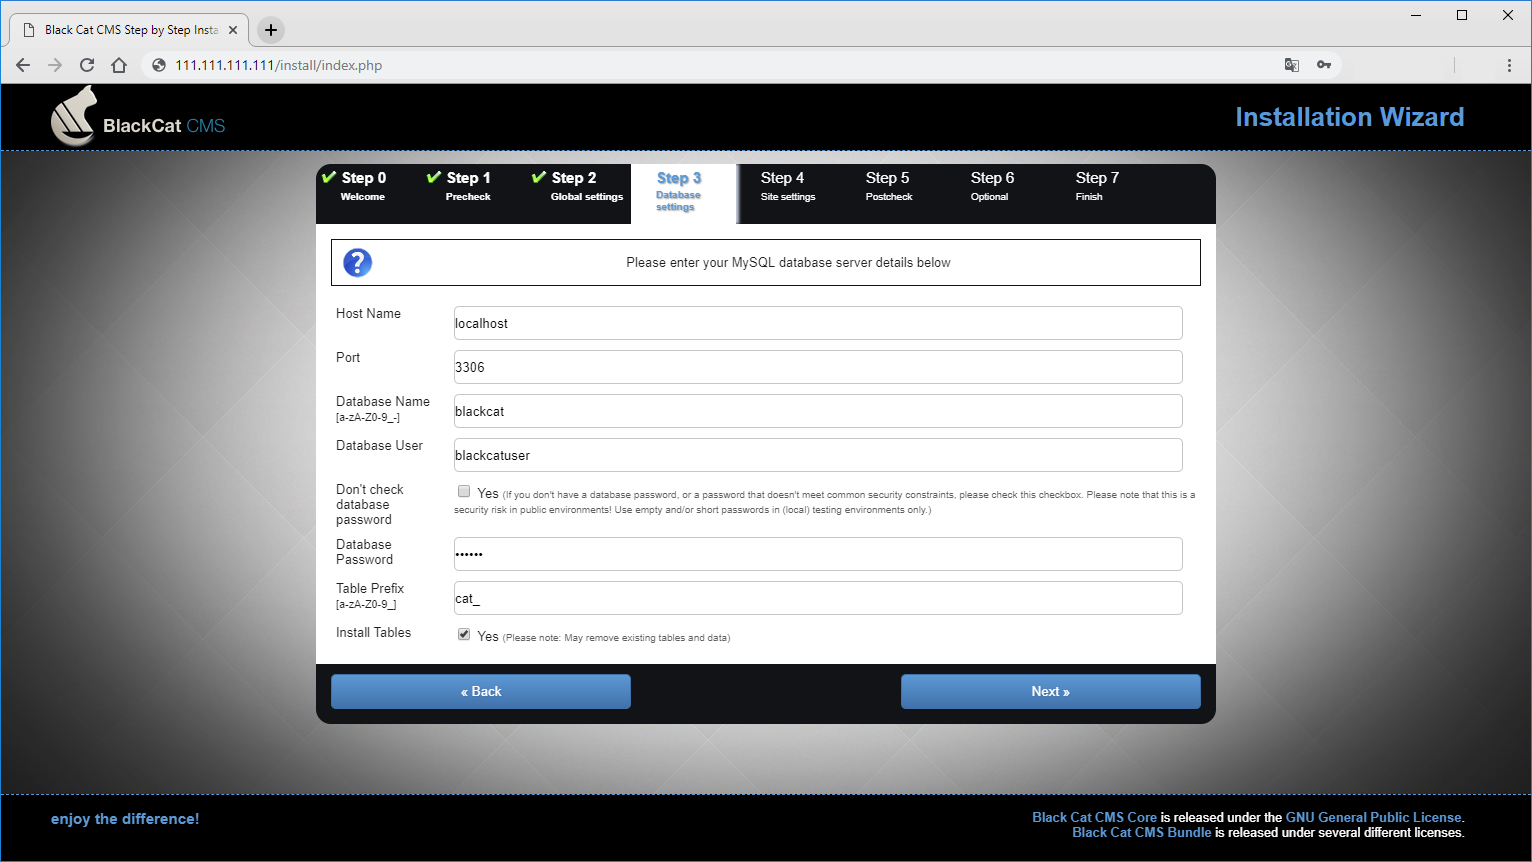Viewport: 1532px width, 862px height.
Task: Click the browser home icon
Action: click(x=119, y=65)
